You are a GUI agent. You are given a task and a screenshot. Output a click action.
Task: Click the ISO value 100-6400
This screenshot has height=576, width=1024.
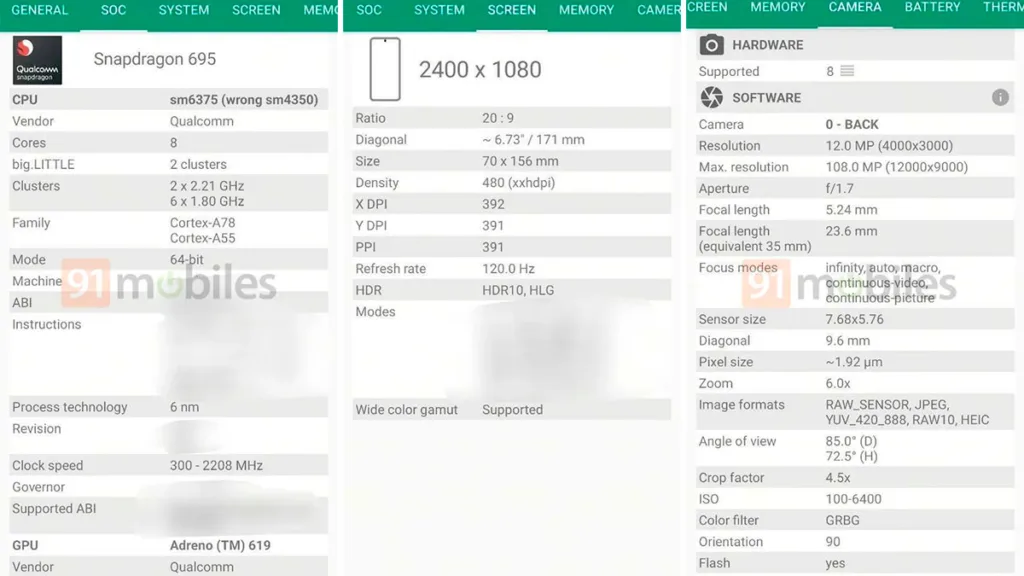(853, 499)
